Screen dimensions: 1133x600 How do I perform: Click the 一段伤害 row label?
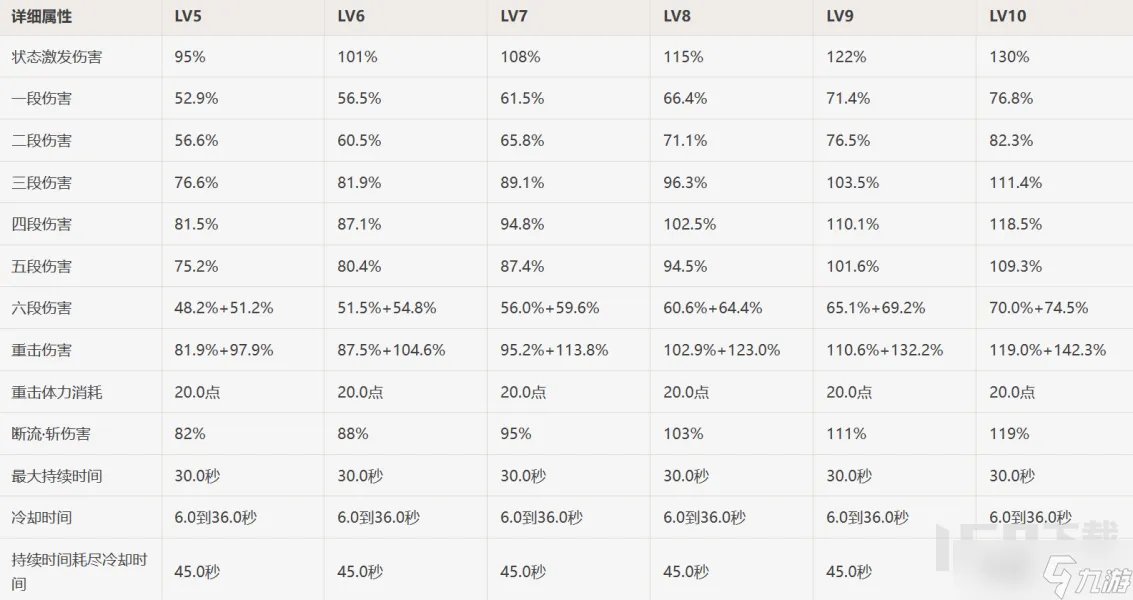tap(41, 99)
